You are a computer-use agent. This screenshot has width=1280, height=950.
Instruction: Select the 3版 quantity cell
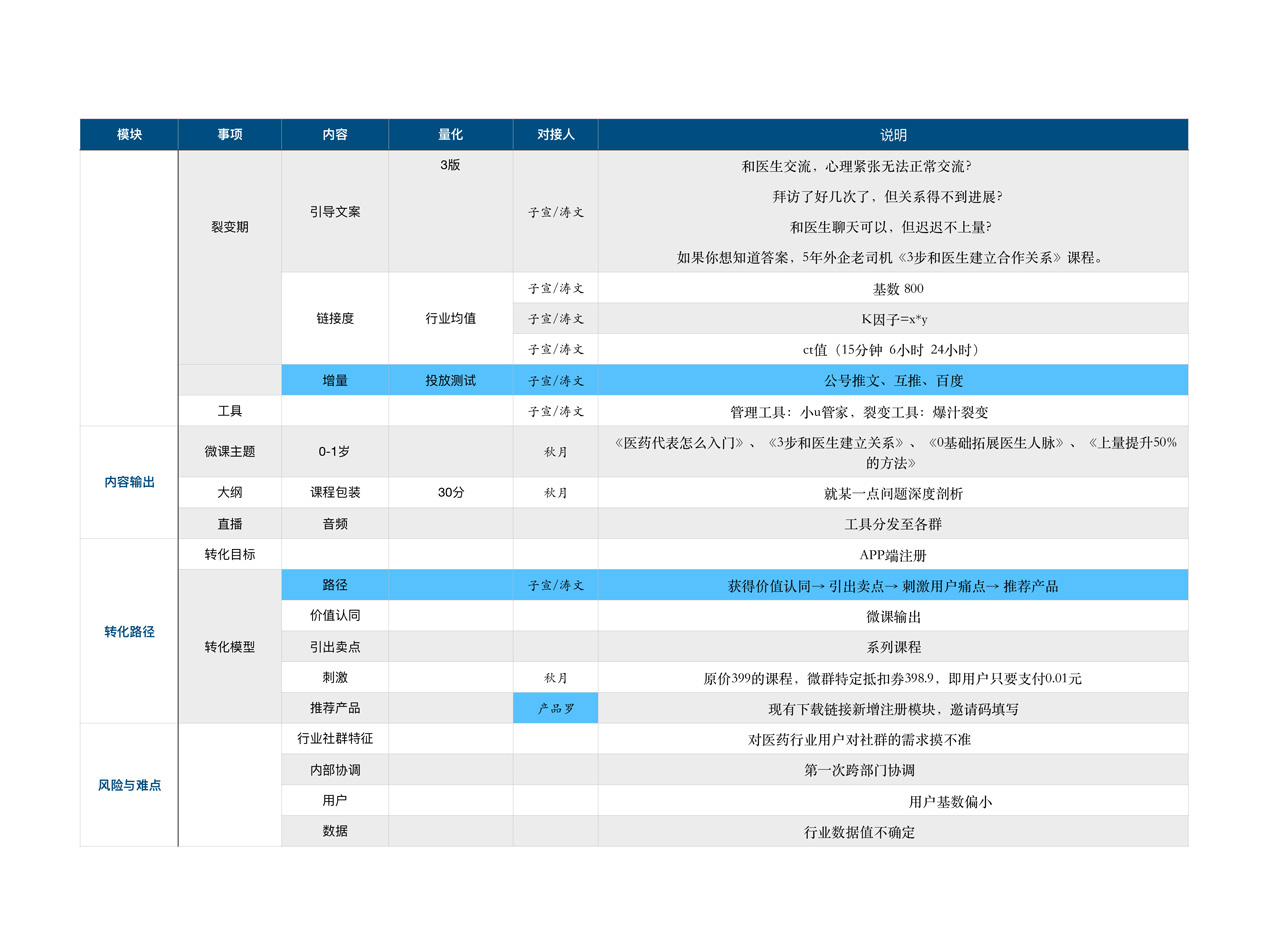tap(451, 211)
